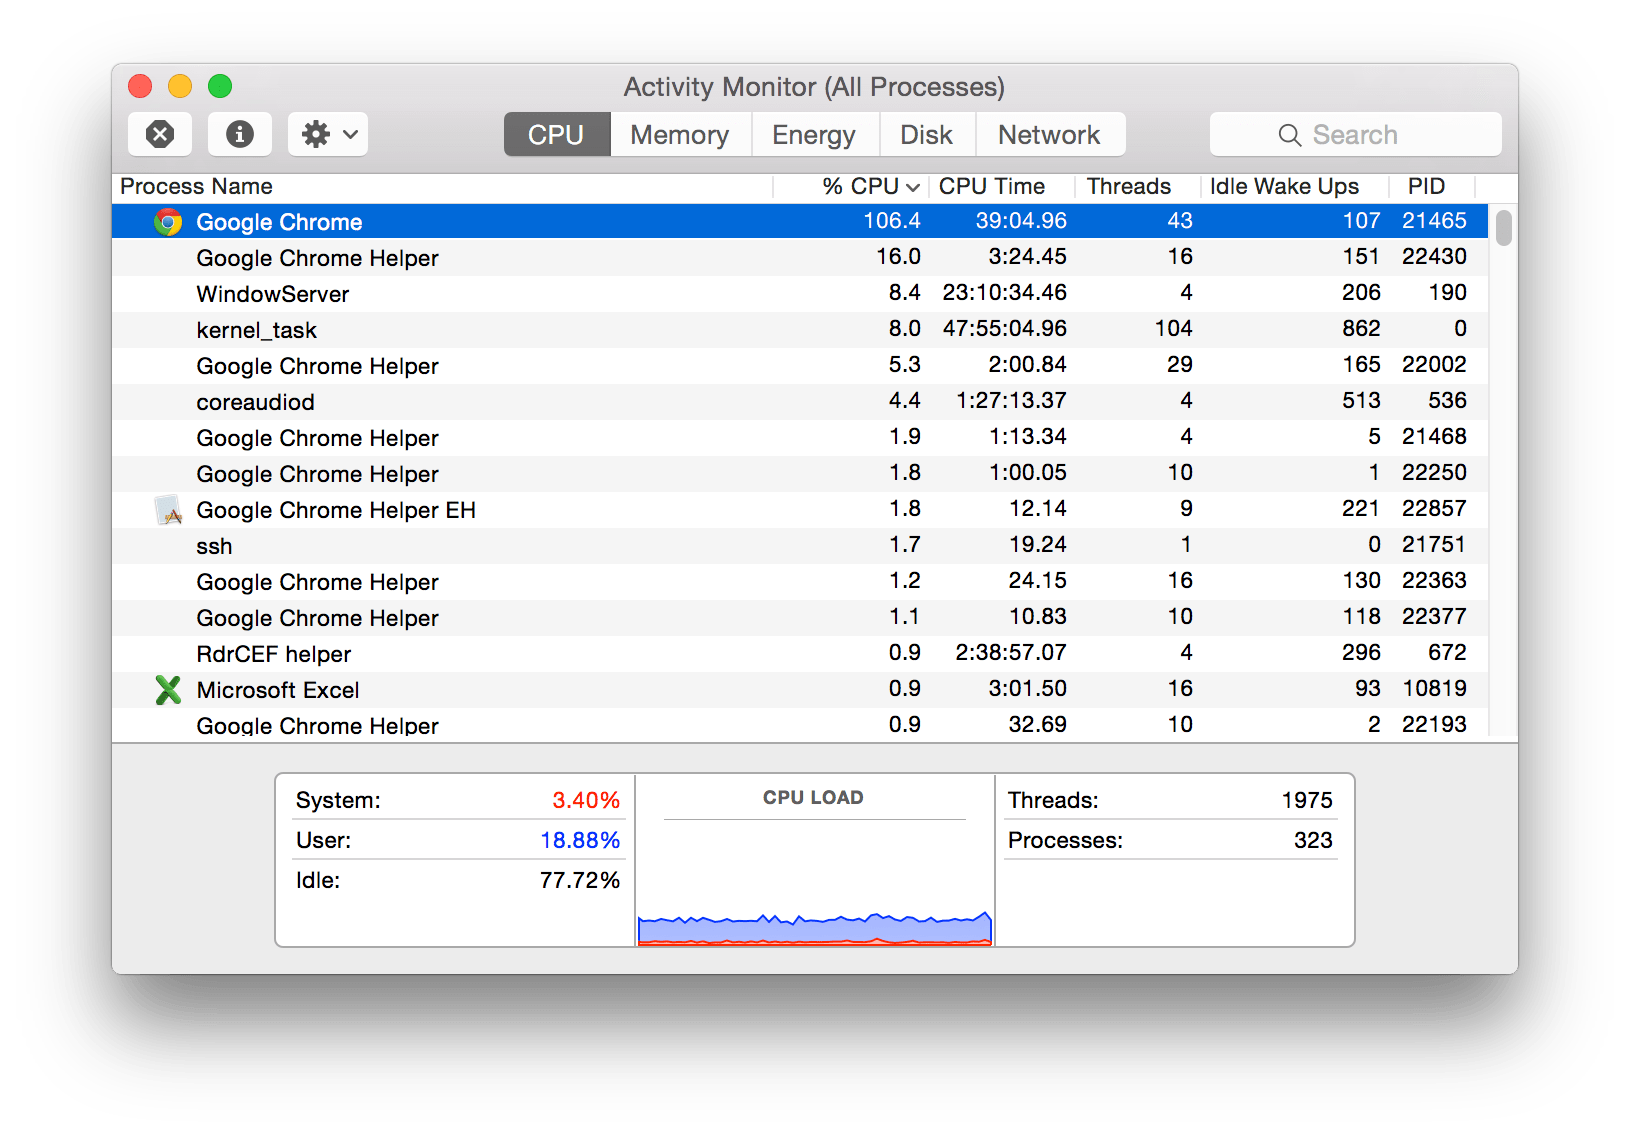
Task: Switch to the Memory tab
Action: [680, 134]
